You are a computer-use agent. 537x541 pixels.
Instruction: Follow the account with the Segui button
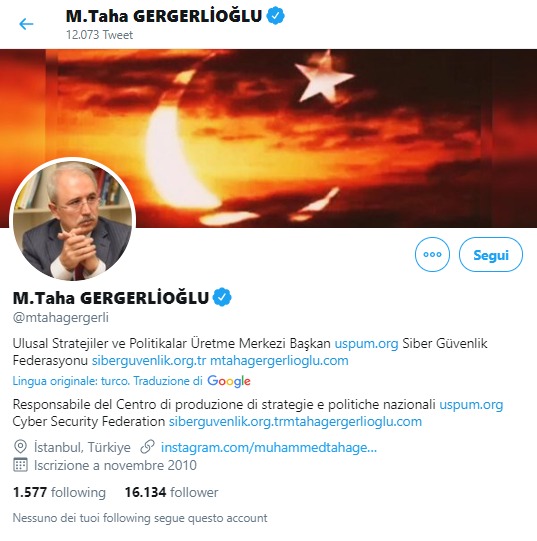[491, 255]
